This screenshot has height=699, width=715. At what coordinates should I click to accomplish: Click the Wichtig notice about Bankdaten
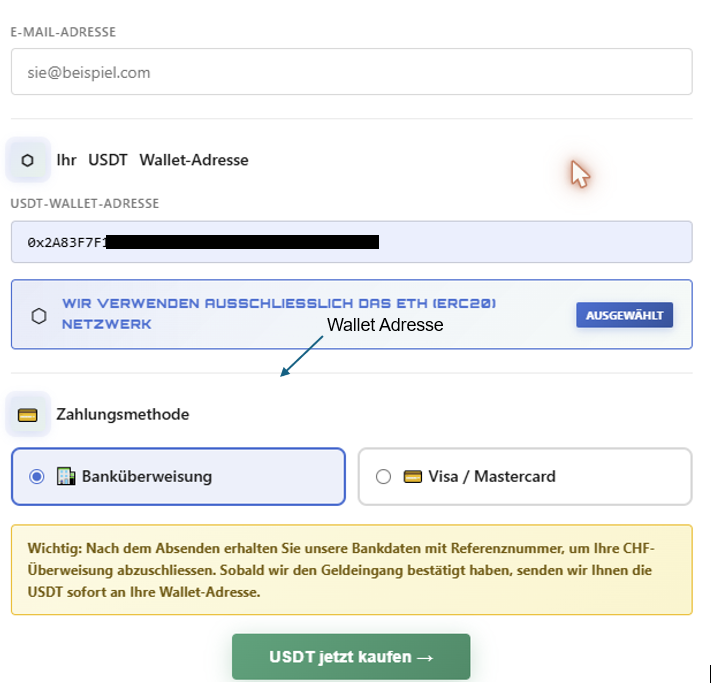tap(352, 570)
